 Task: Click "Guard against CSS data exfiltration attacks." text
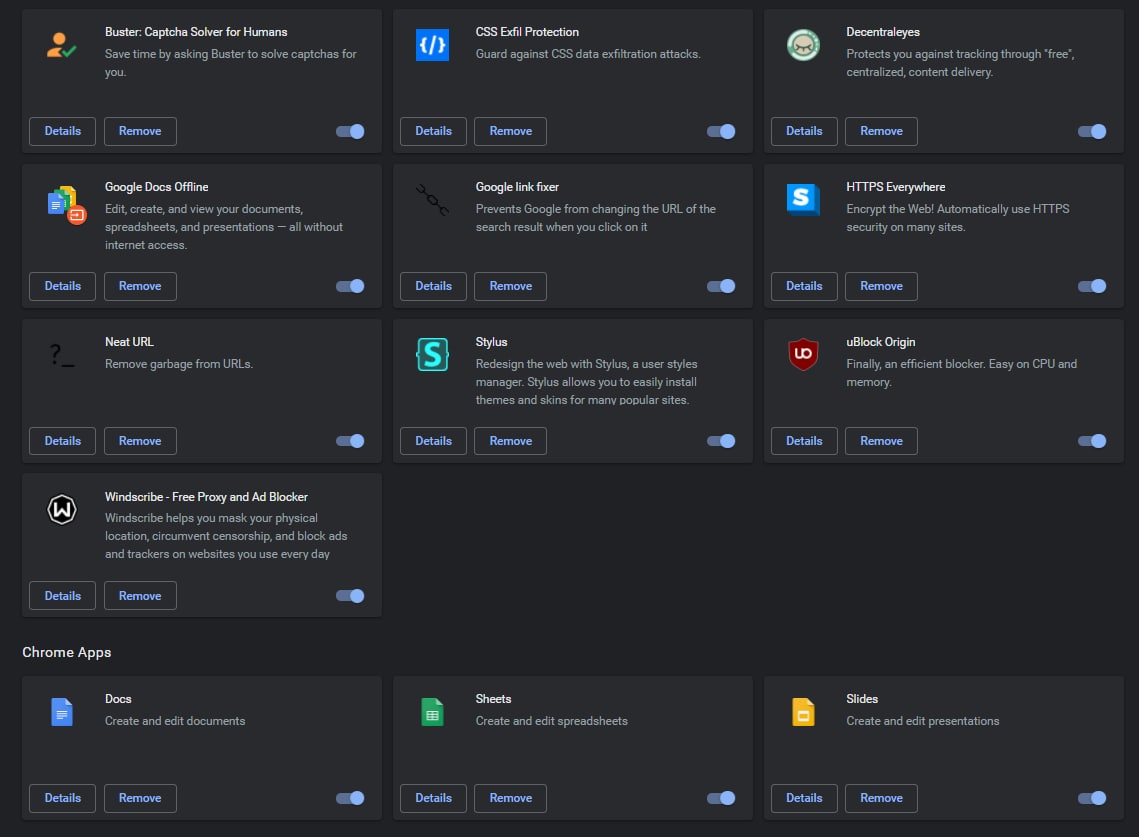click(588, 54)
